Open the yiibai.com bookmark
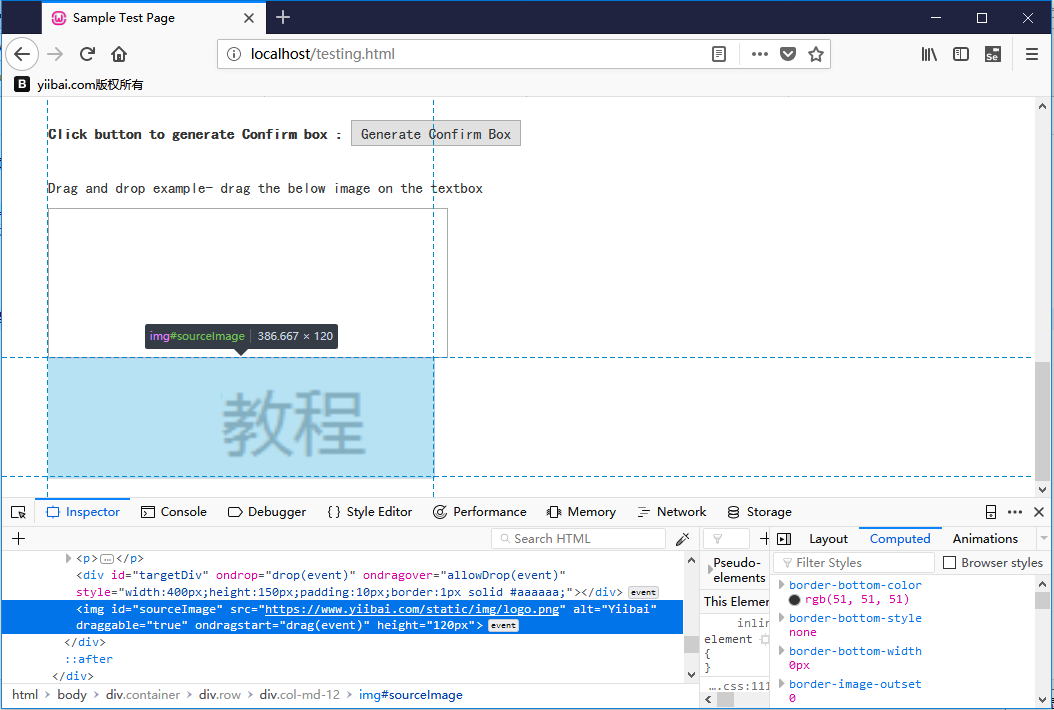This screenshot has height=710, width=1054. [x=79, y=85]
